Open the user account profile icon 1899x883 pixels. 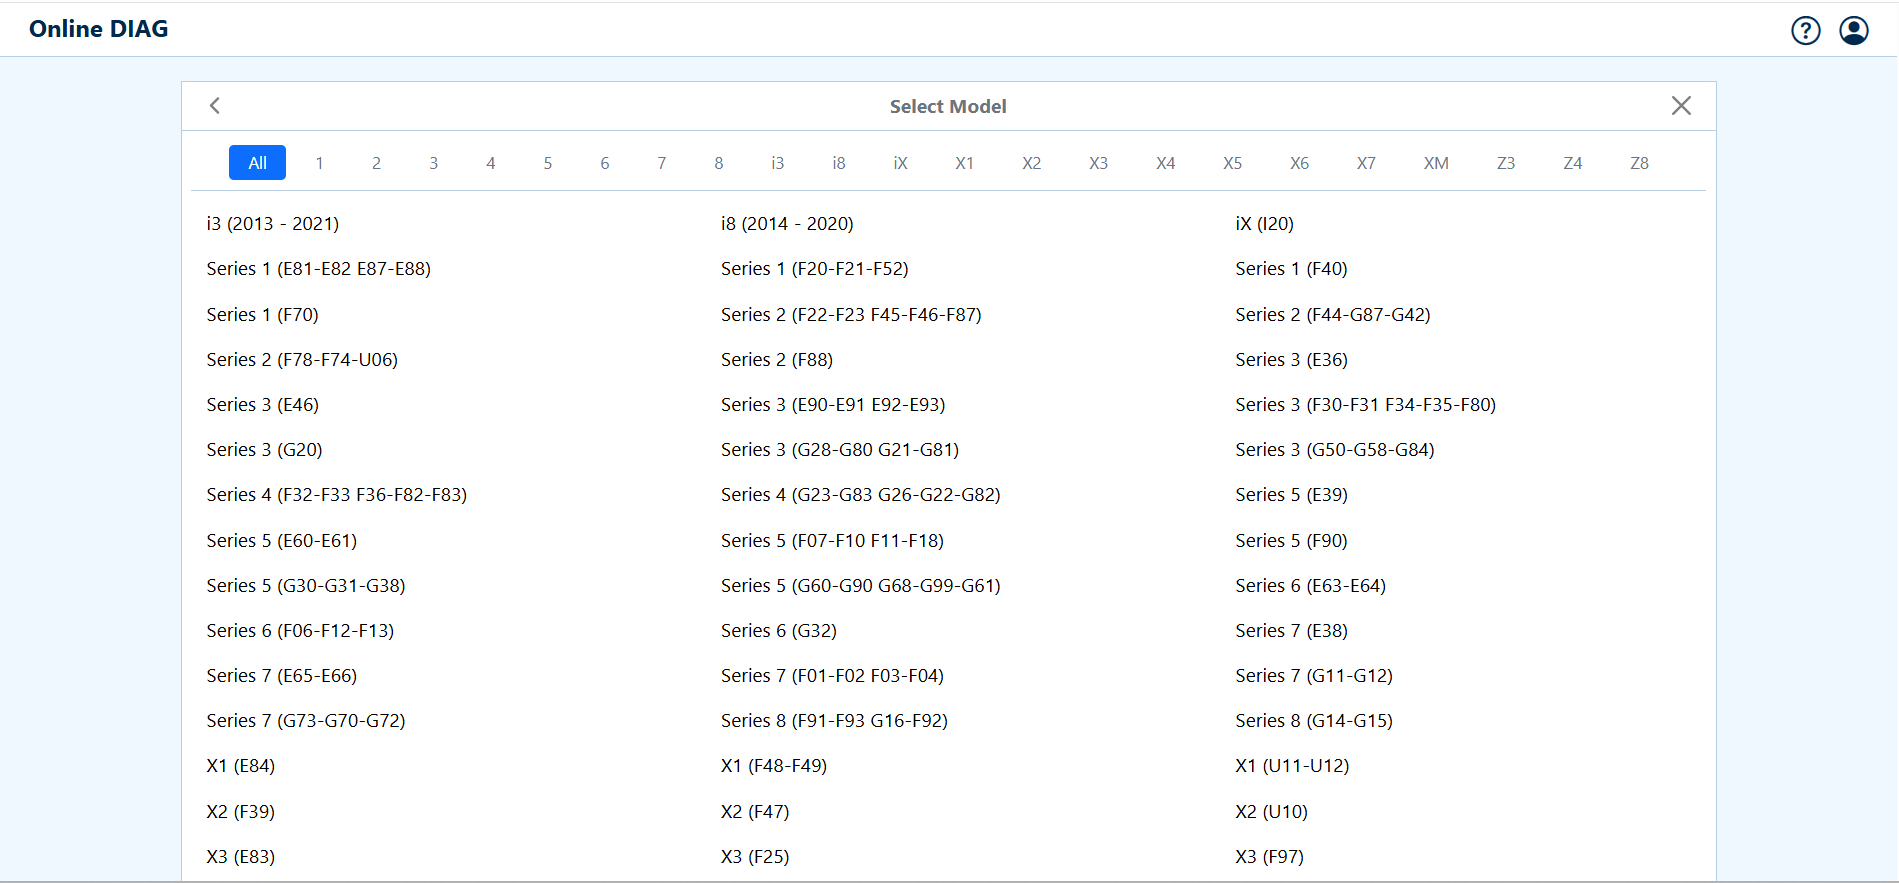click(x=1853, y=31)
